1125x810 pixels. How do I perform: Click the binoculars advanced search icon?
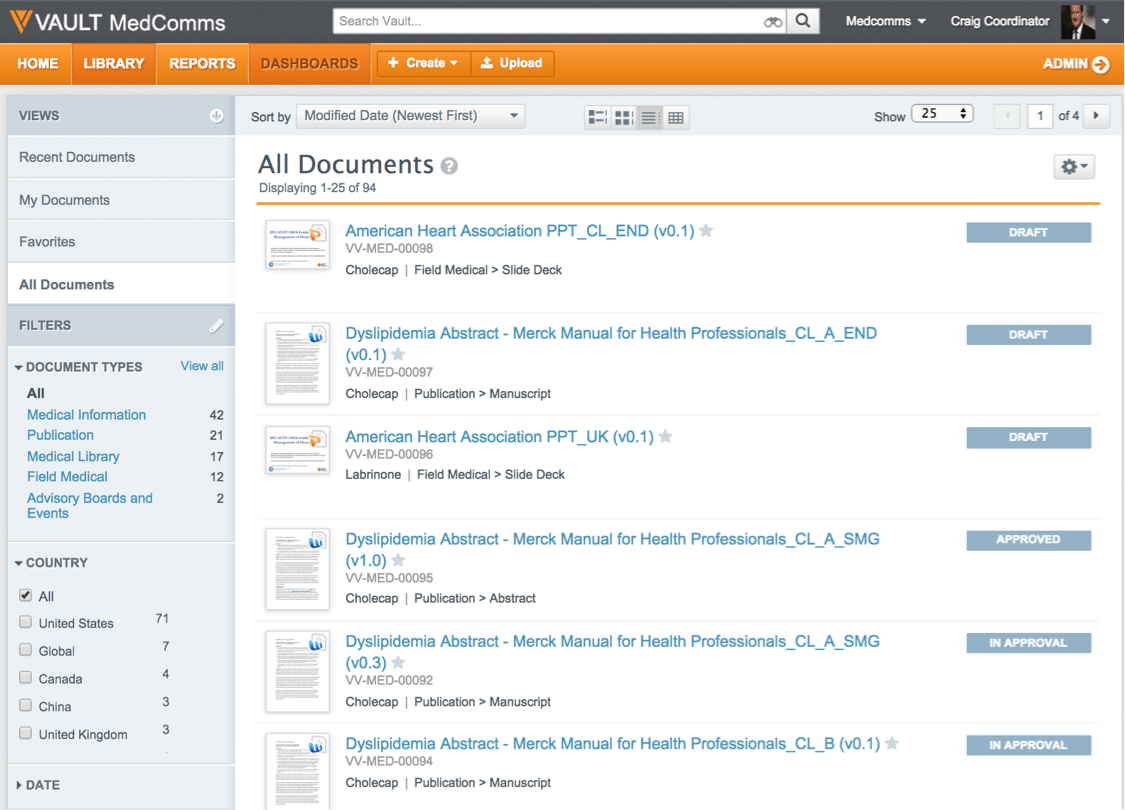coord(772,21)
